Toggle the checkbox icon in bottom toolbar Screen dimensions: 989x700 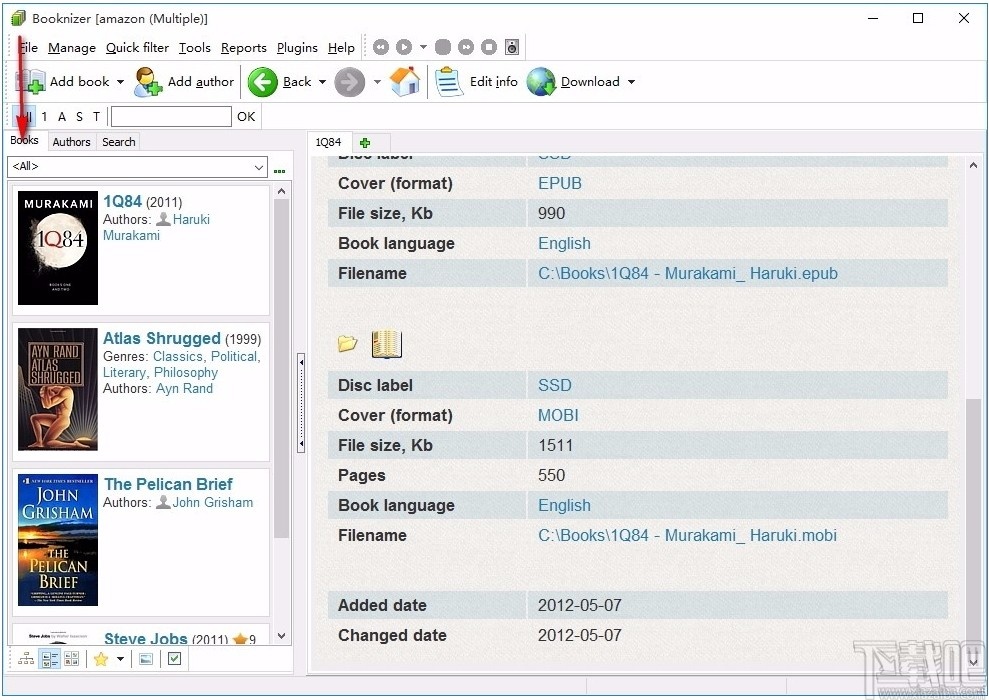[x=174, y=659]
